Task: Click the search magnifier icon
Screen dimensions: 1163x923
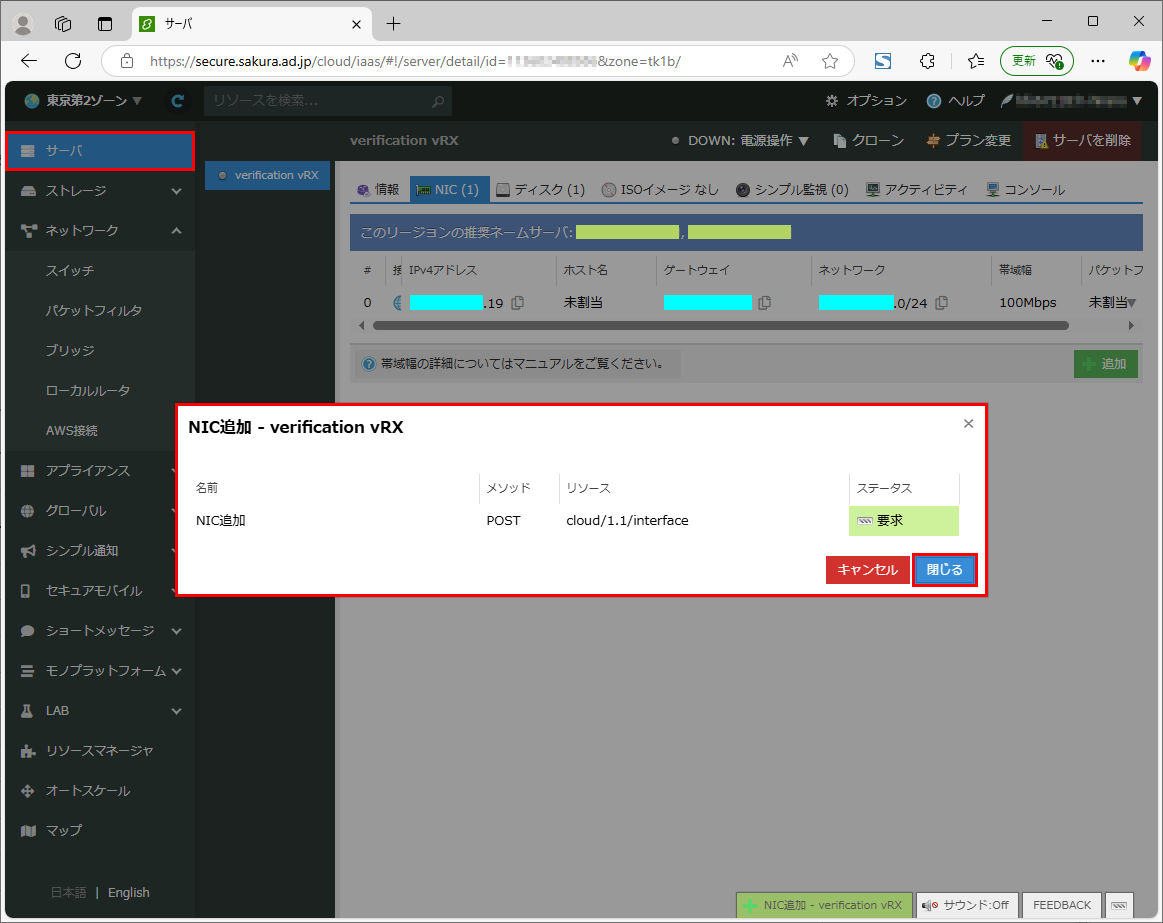Action: [438, 101]
